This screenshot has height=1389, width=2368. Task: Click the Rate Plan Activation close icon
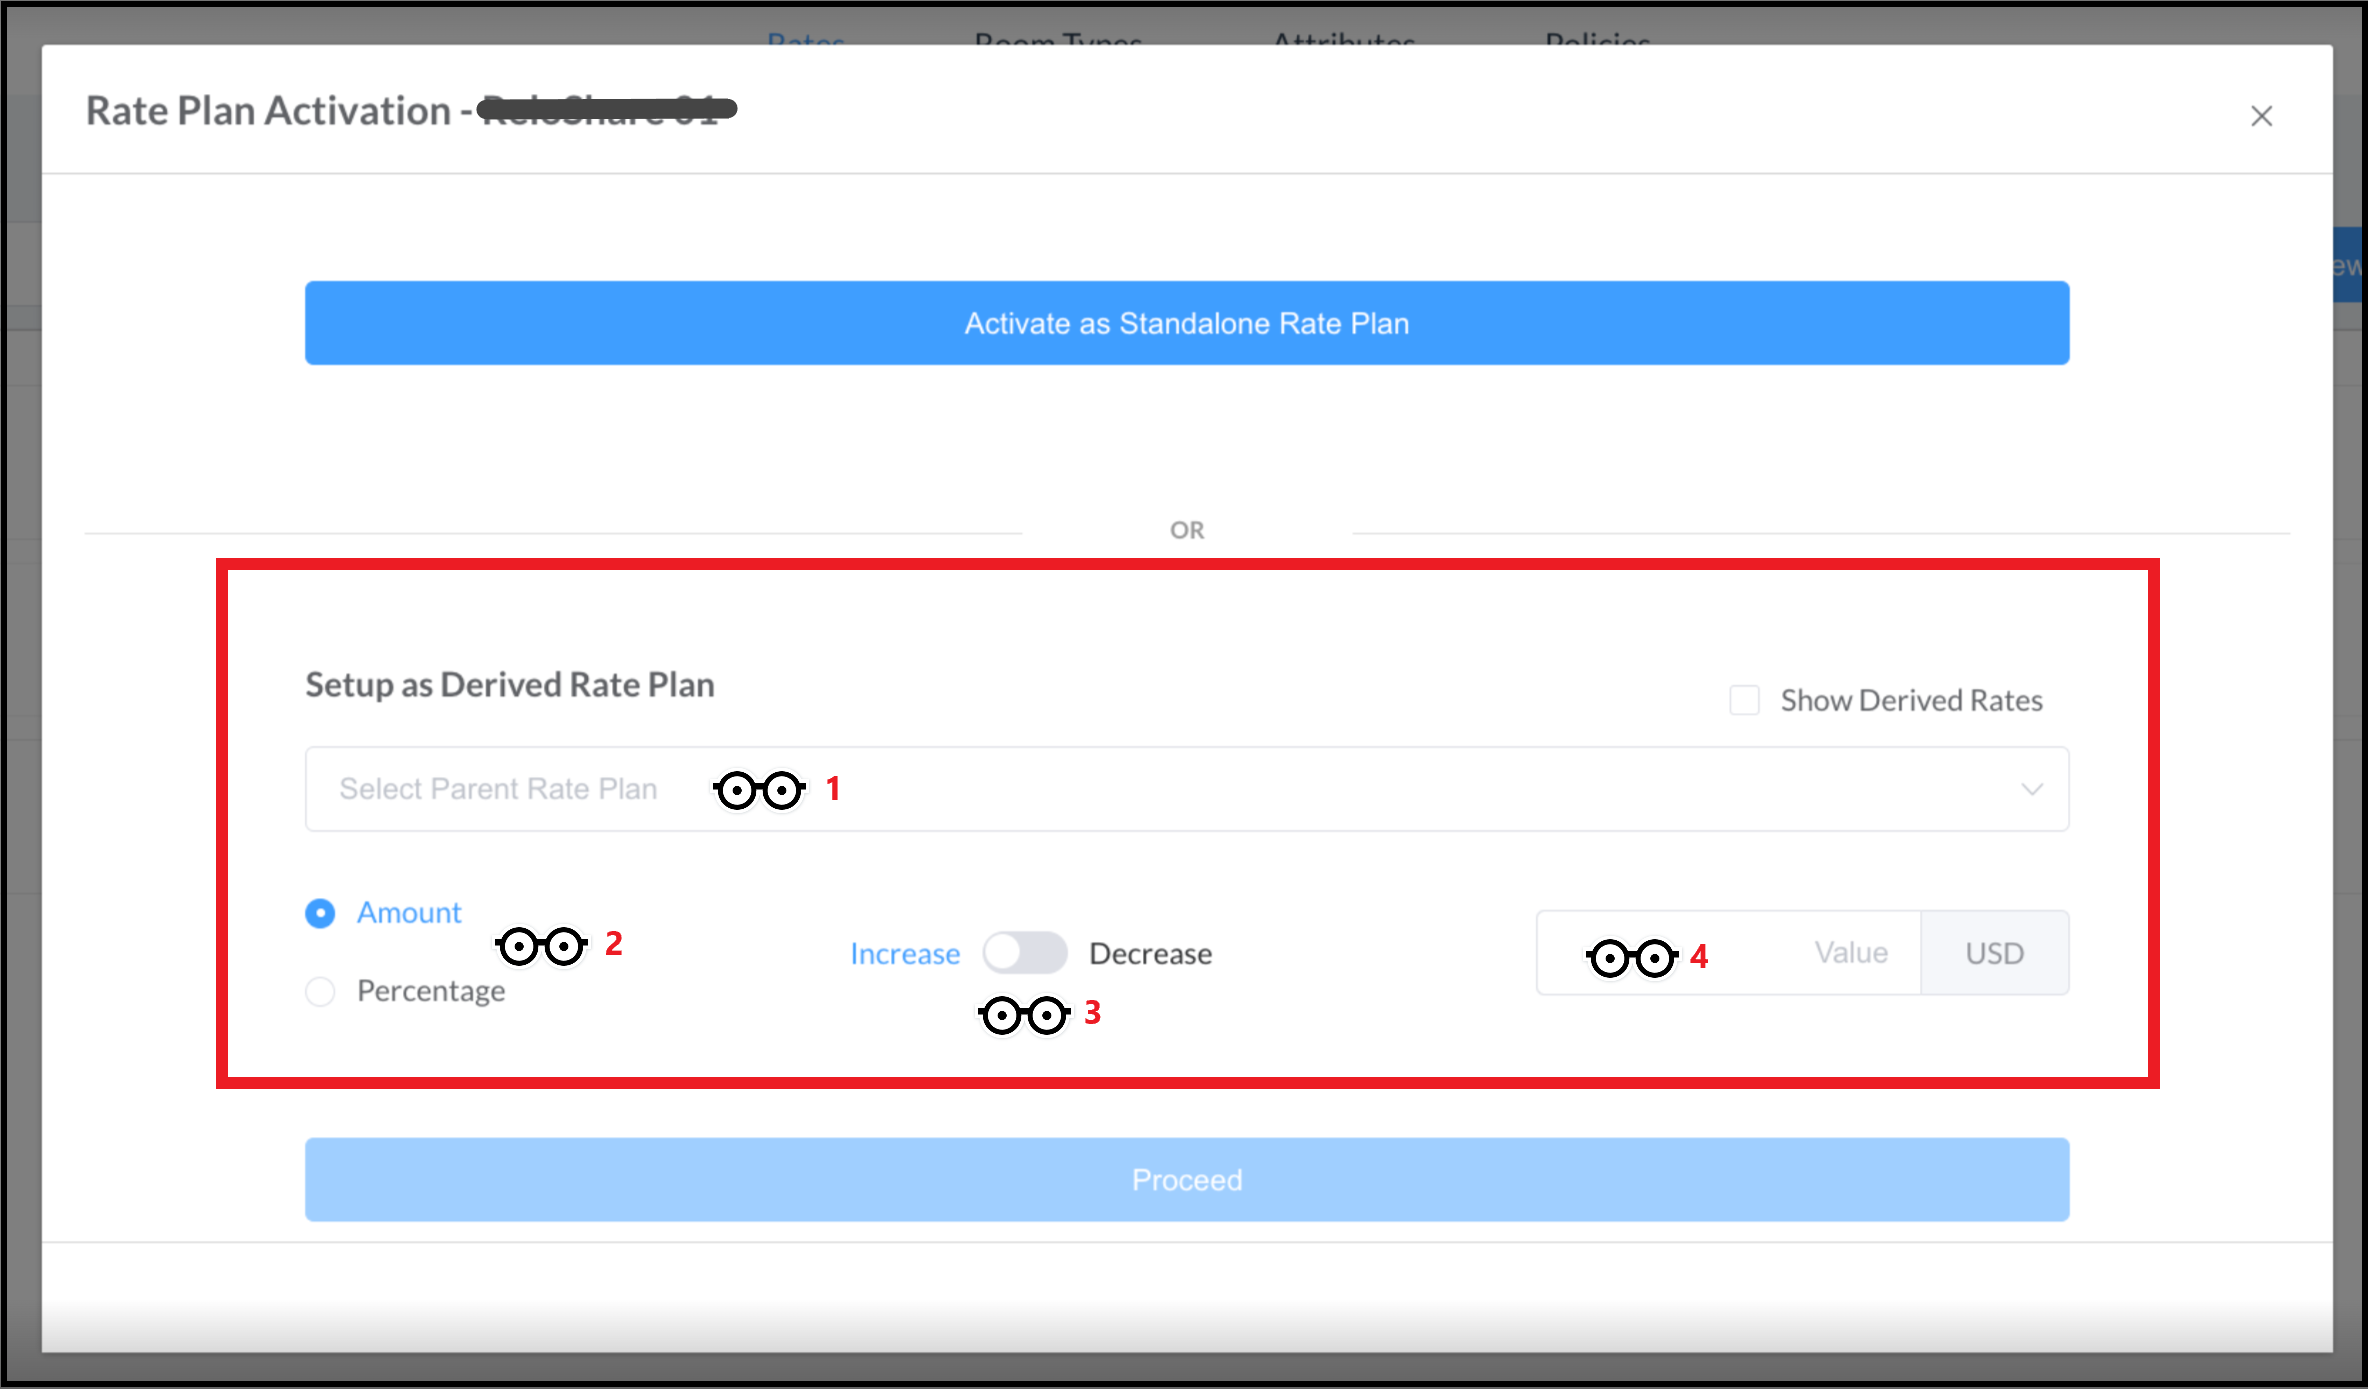click(2262, 116)
